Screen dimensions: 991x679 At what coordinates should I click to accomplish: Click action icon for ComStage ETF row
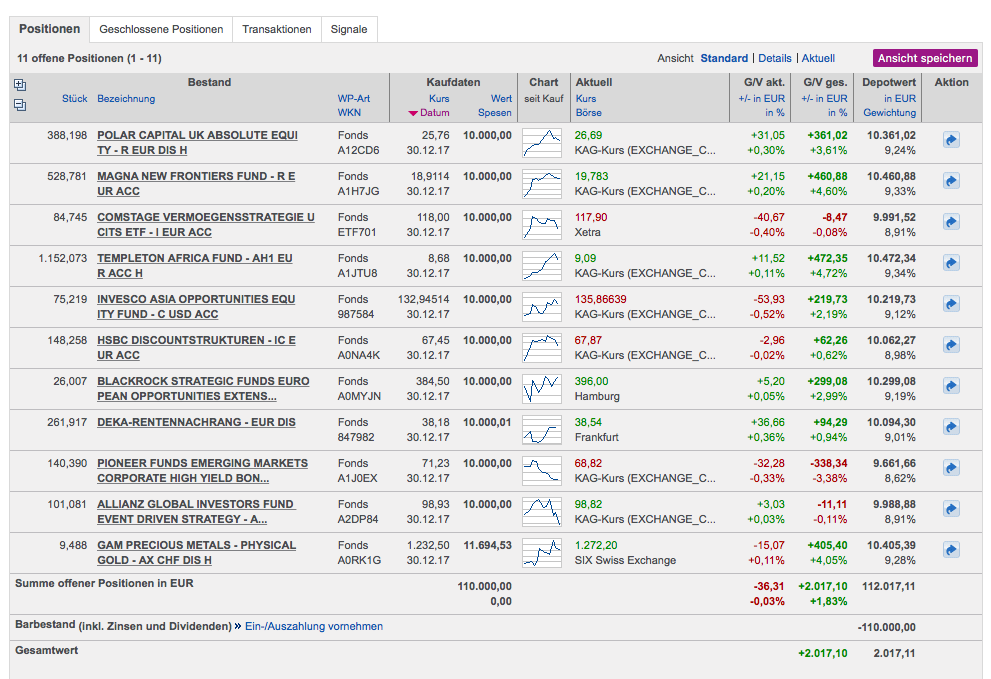(951, 222)
